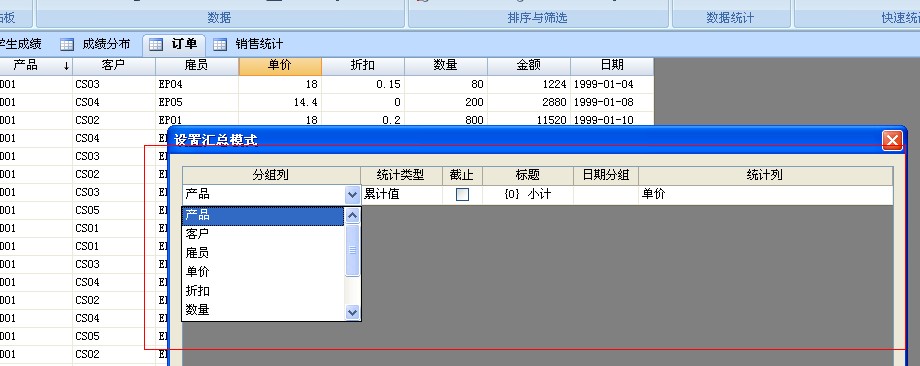Click the 订单 tab table icon
Screen dimensions: 920x366
tap(155, 45)
